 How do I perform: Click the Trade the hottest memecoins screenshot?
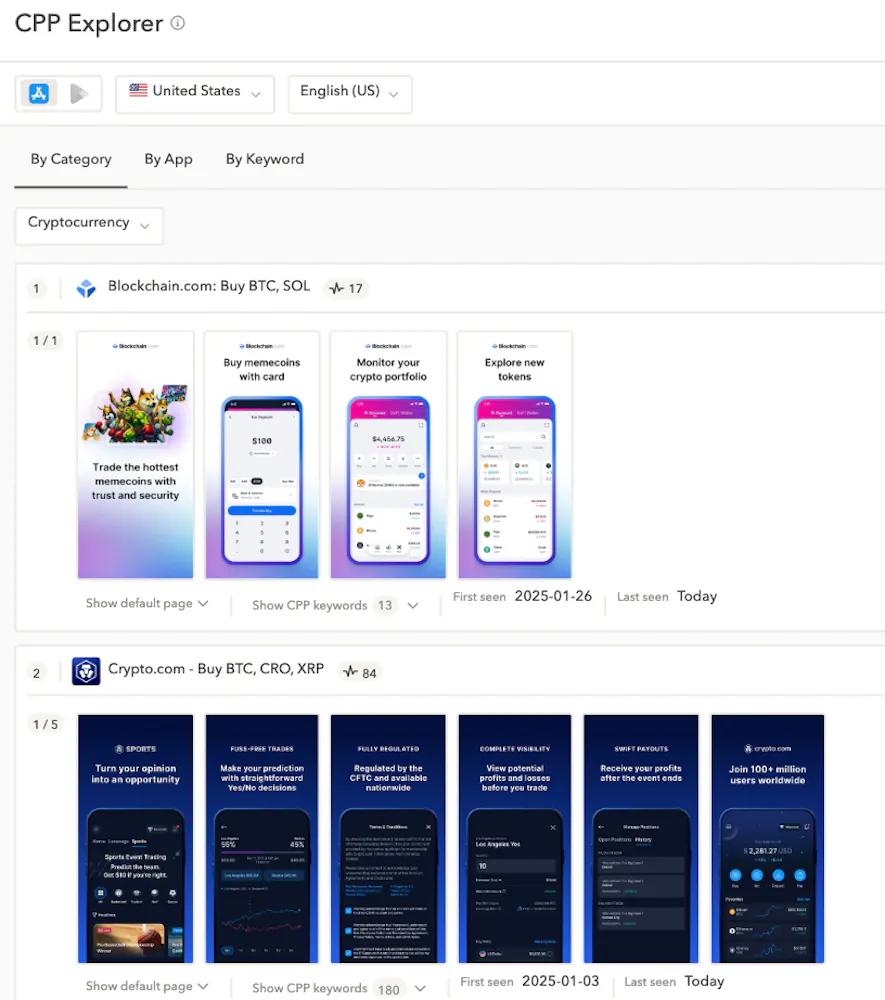click(135, 455)
